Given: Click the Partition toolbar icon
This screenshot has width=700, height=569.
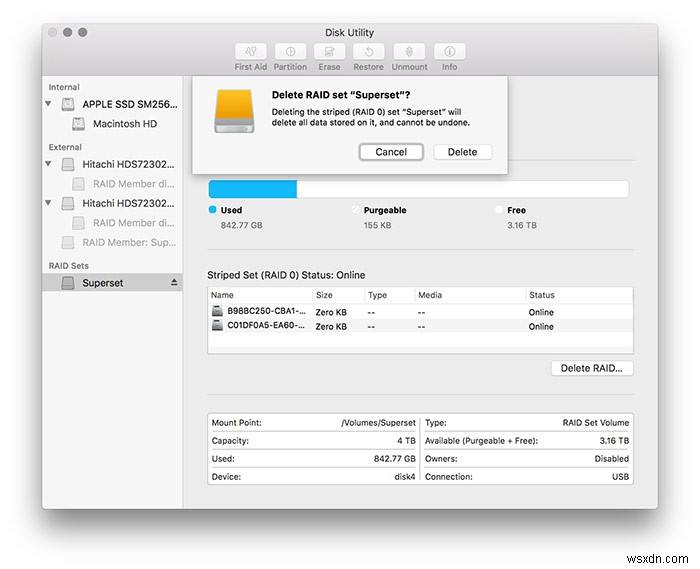Looking at the screenshot, I should tap(290, 51).
